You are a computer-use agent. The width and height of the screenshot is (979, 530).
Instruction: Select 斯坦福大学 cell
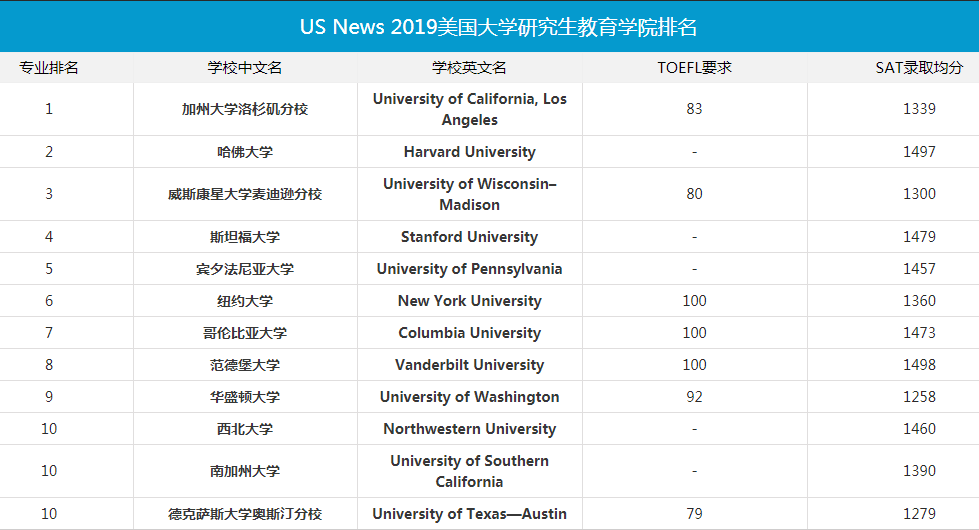coord(245,237)
